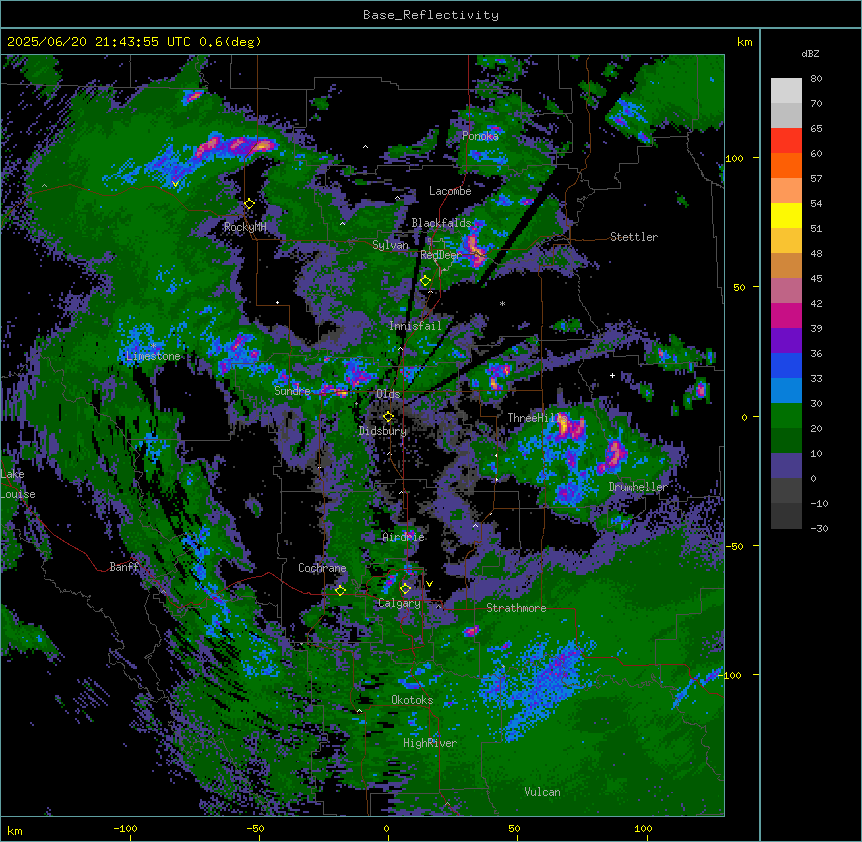Click the Sundre town label

click(x=292, y=391)
